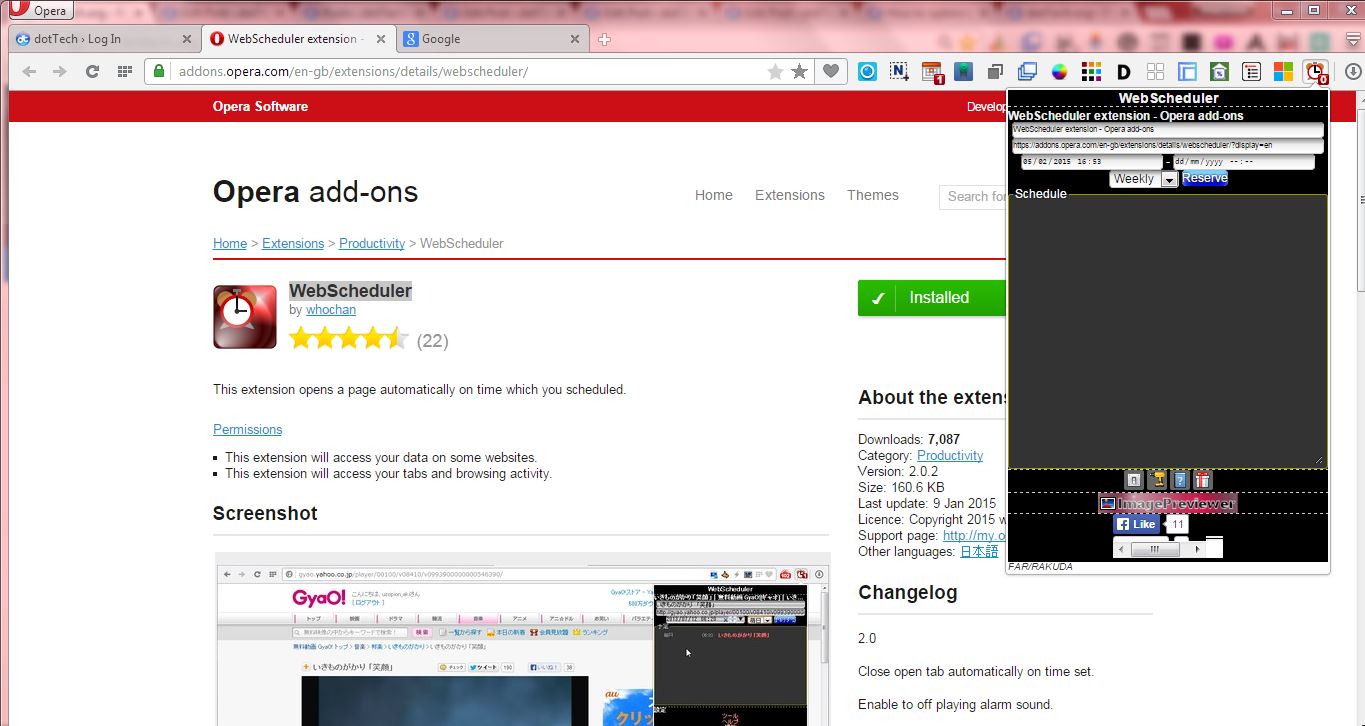
Task: Reload the current page
Action: point(92,72)
